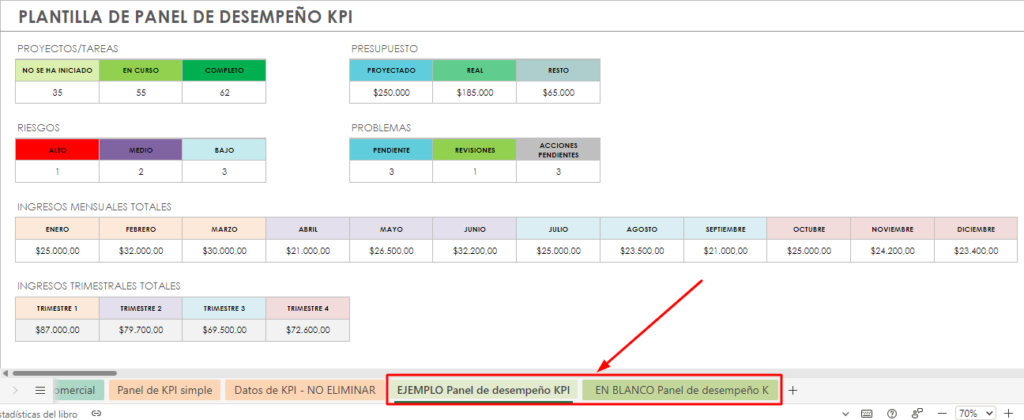Screen dimensions: 1024x420
Task: Click the cell with value 62
Action: (x=224, y=93)
